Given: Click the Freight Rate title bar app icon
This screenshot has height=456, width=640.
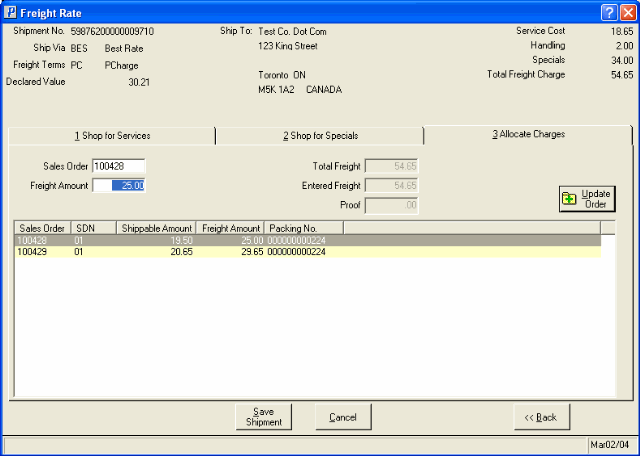Looking at the screenshot, I should pyautogui.click(x=10, y=13).
